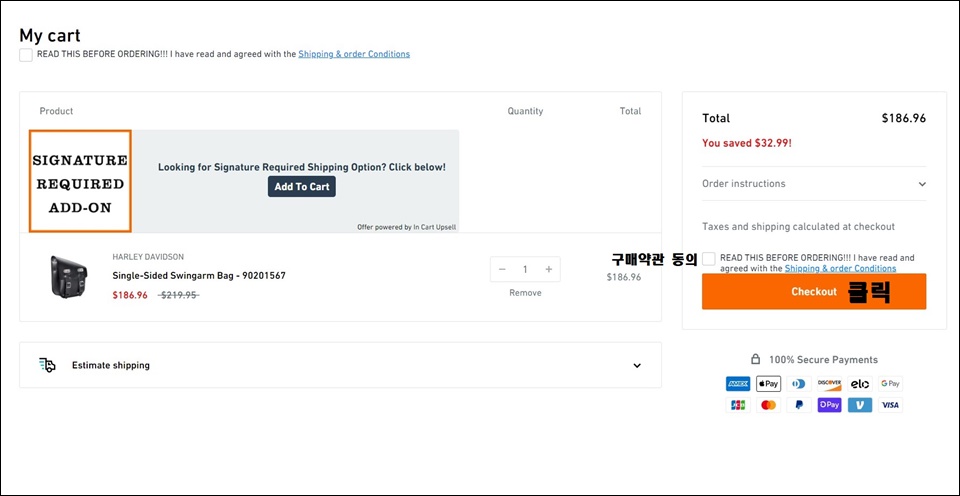Expand the Estimate shipping chevron
The image size is (960, 496).
pyautogui.click(x=637, y=366)
